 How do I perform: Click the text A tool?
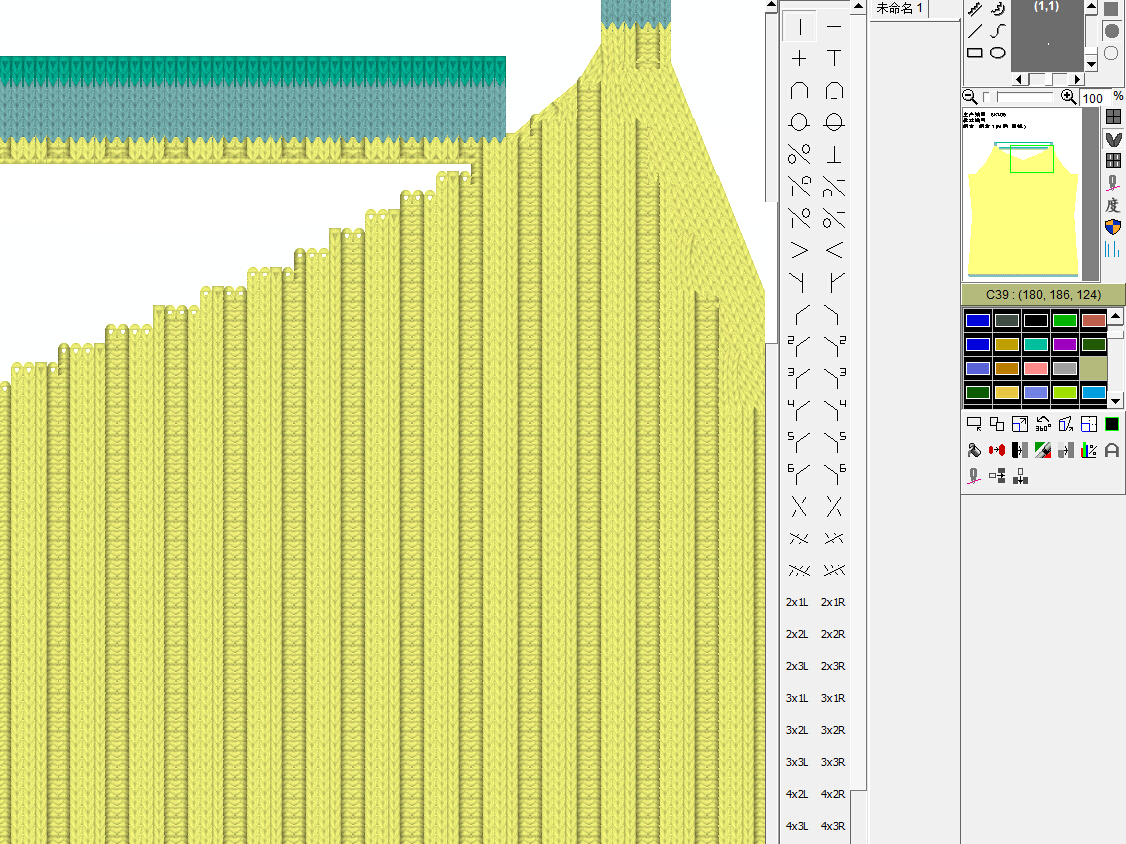[x=1112, y=450]
